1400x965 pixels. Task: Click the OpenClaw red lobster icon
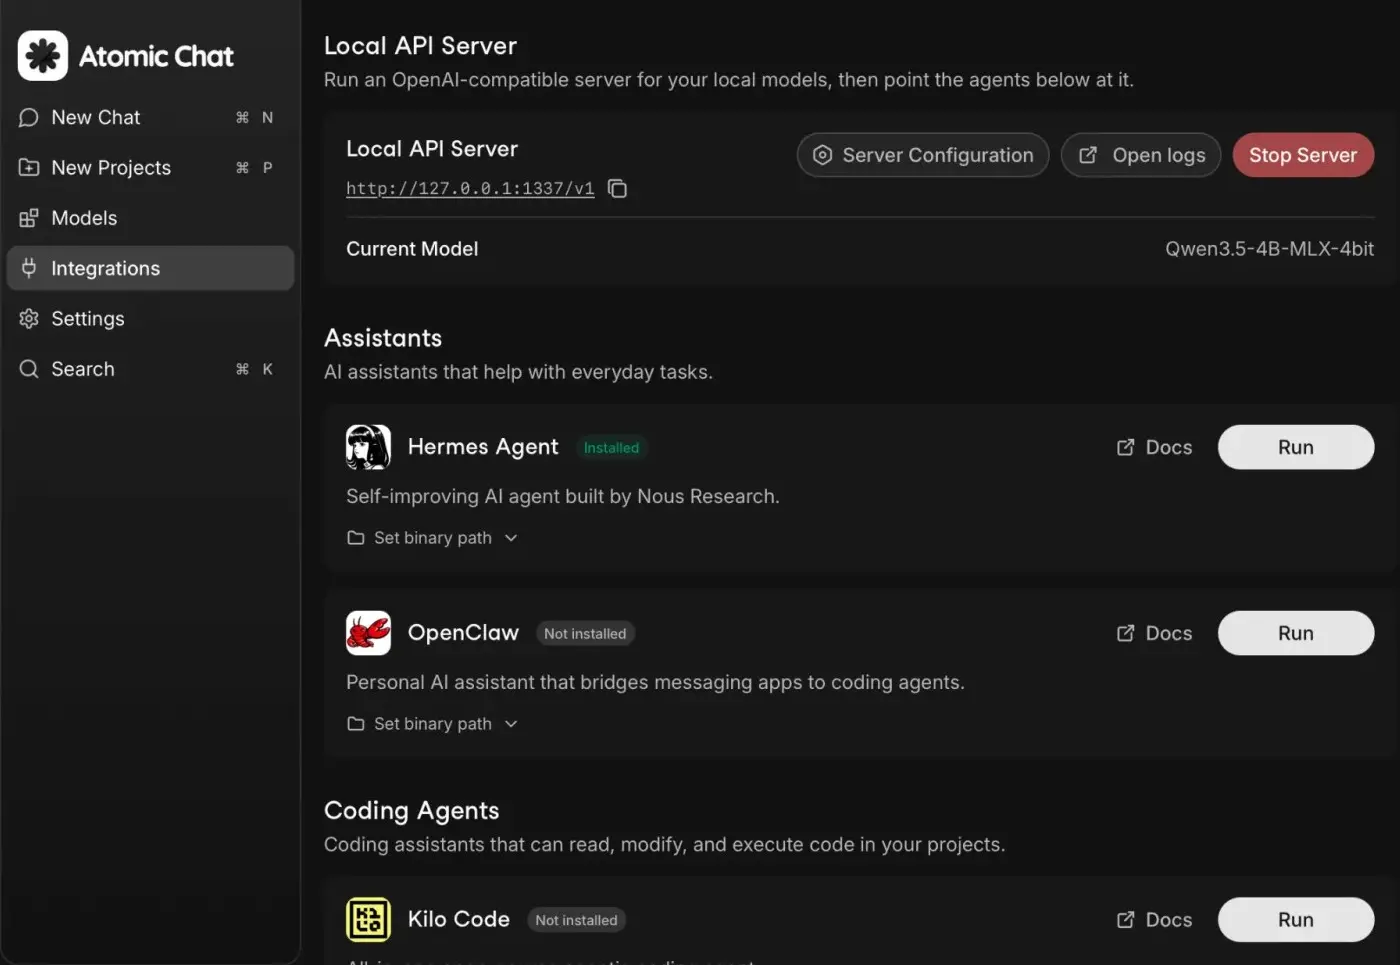point(368,633)
